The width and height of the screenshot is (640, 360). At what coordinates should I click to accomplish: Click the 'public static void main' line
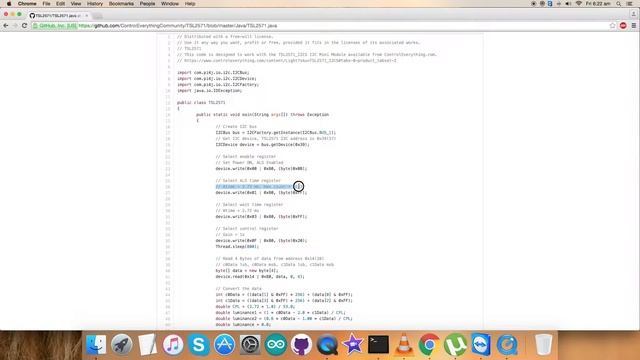[262, 115]
